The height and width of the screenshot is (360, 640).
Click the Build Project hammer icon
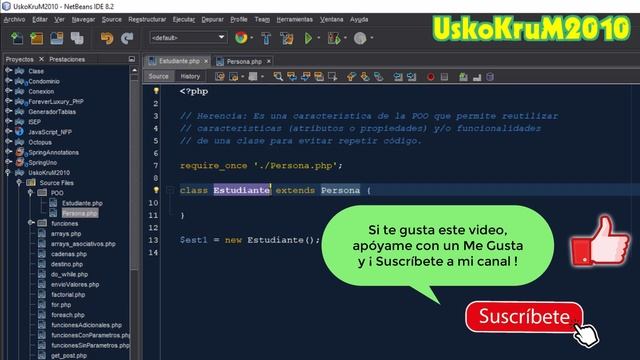point(266,38)
